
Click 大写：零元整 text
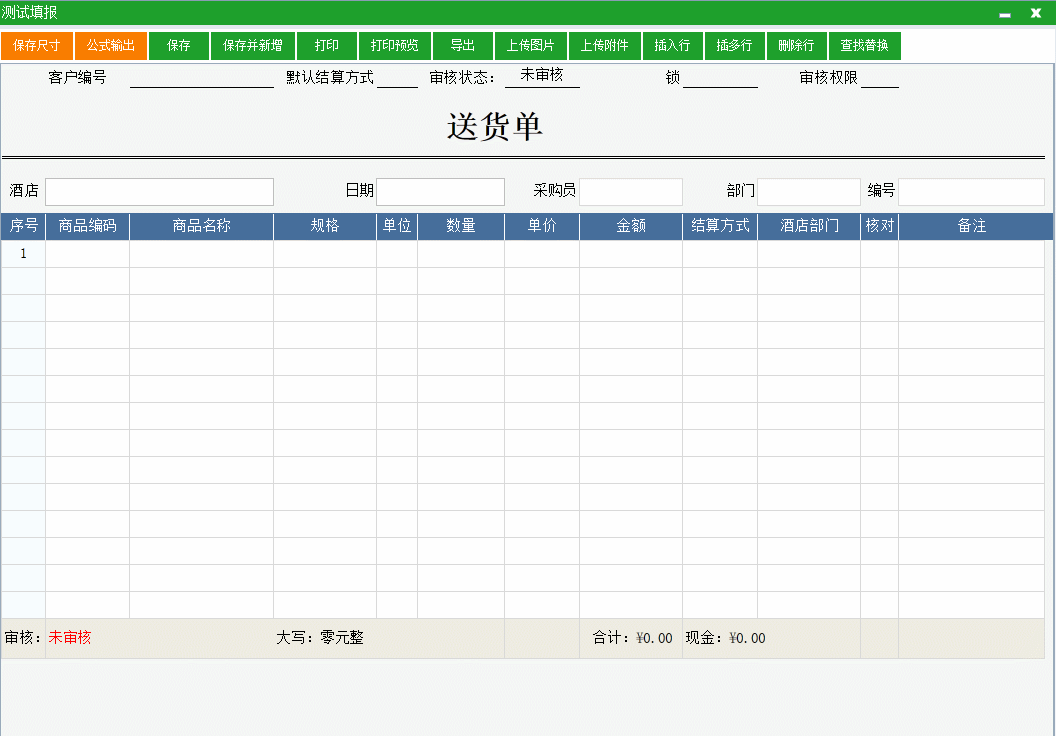point(320,638)
